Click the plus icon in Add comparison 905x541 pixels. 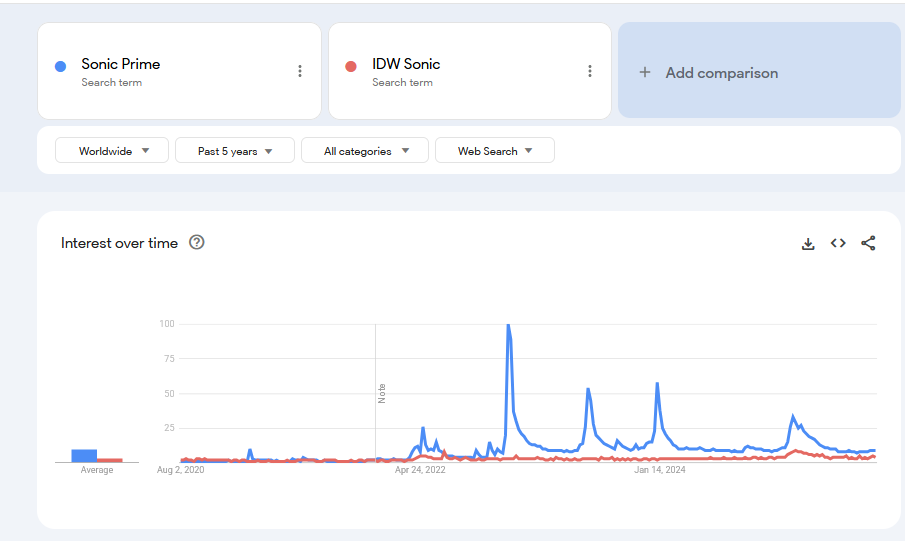click(x=645, y=72)
